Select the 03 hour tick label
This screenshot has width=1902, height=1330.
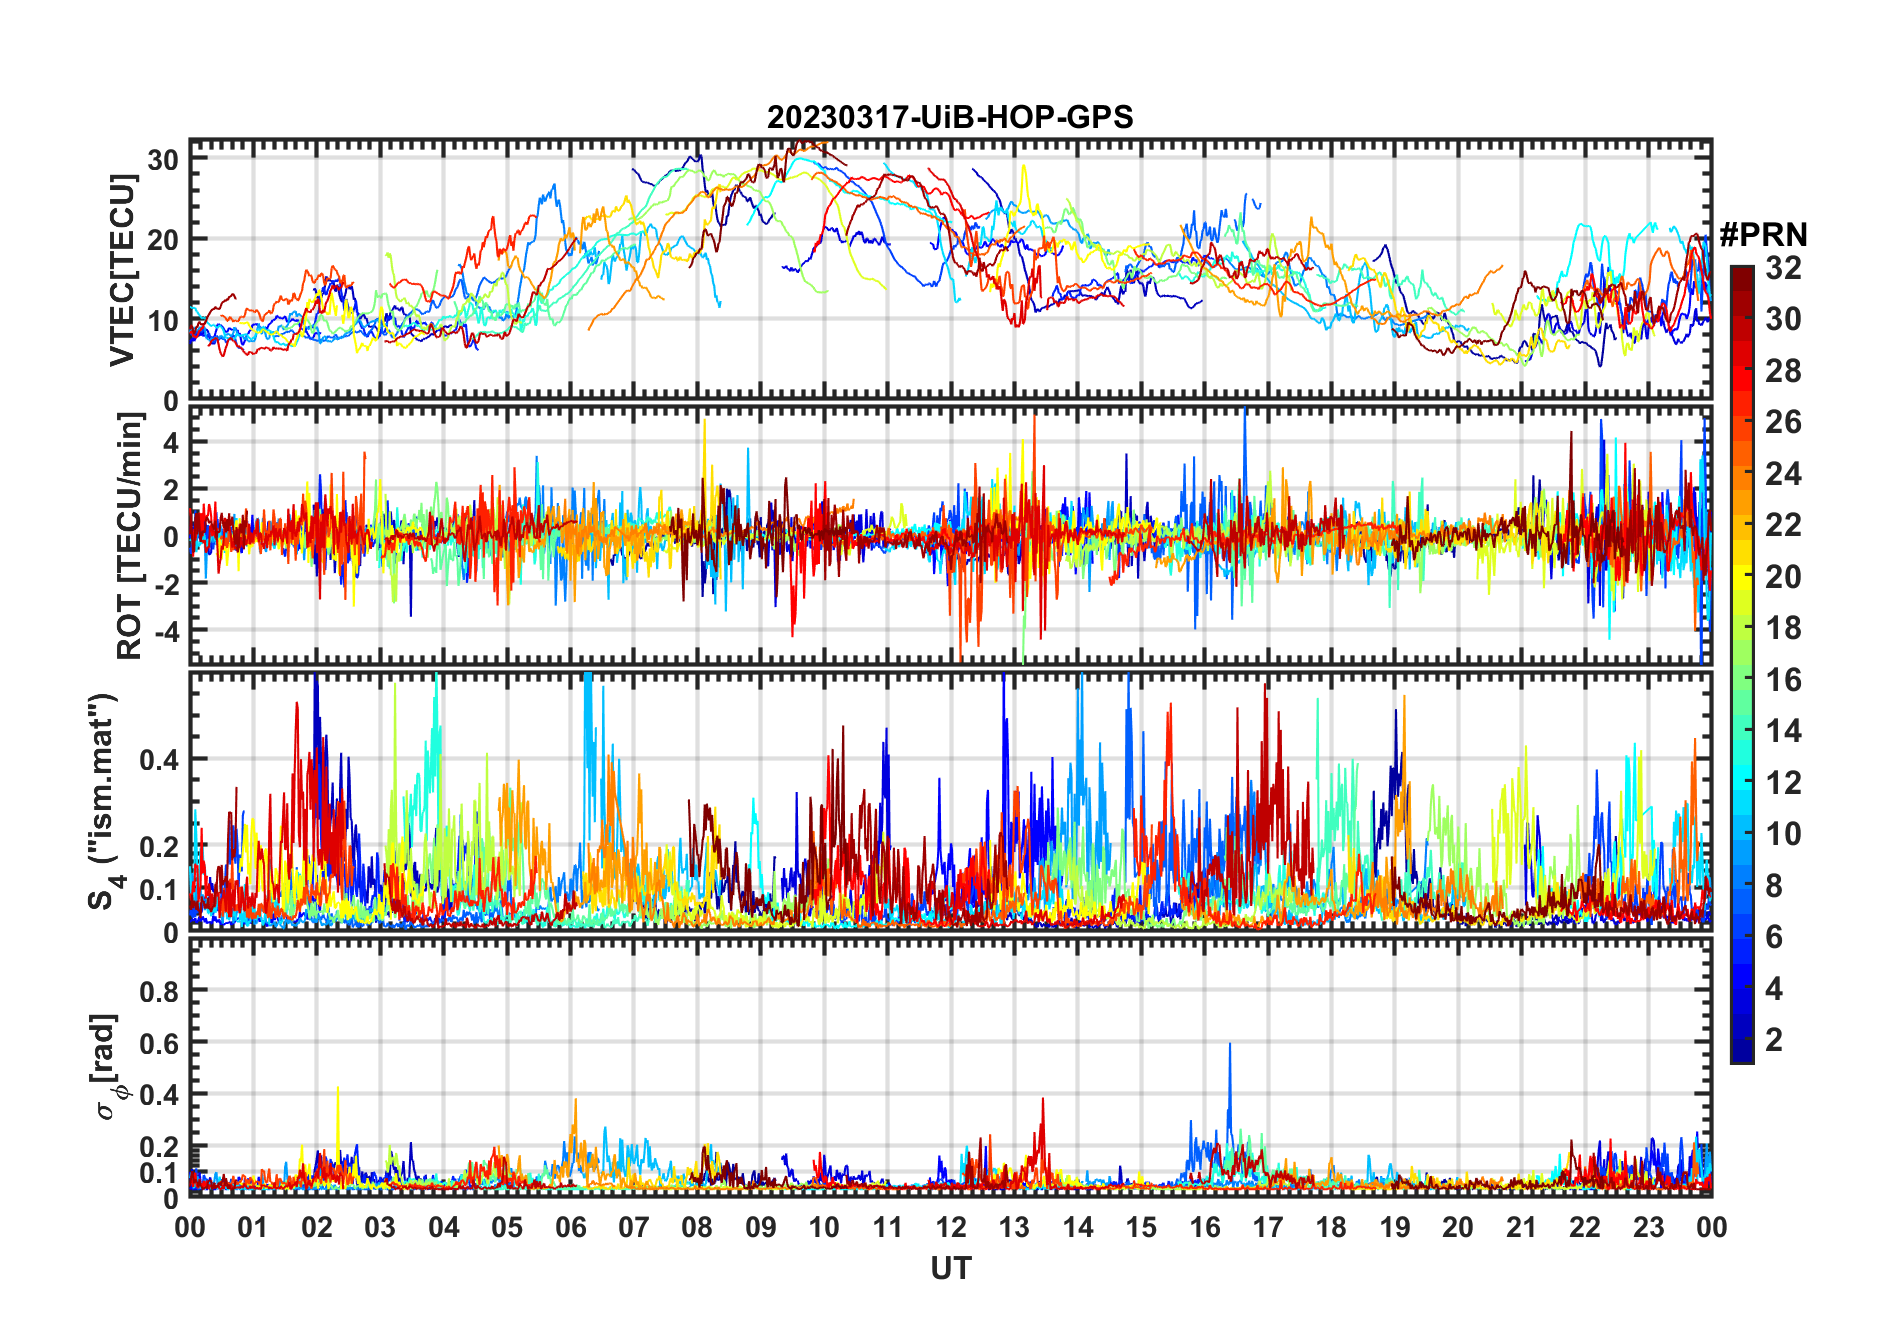(380, 1227)
